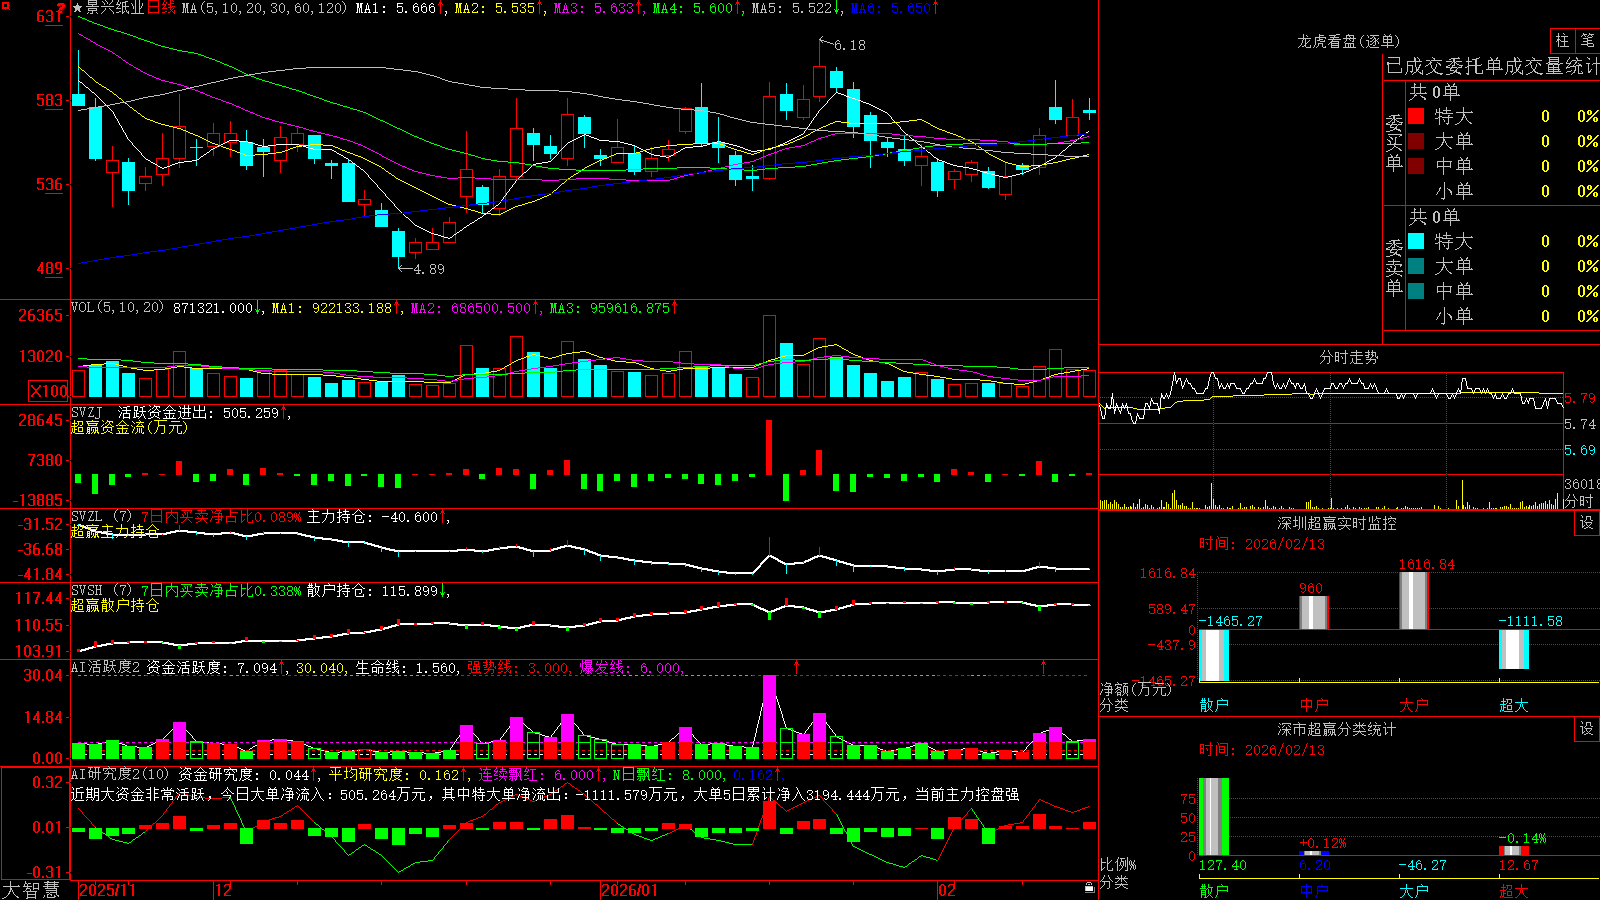
Task: Click the 超大 -1111.58 bar
Action: click(x=1514, y=649)
